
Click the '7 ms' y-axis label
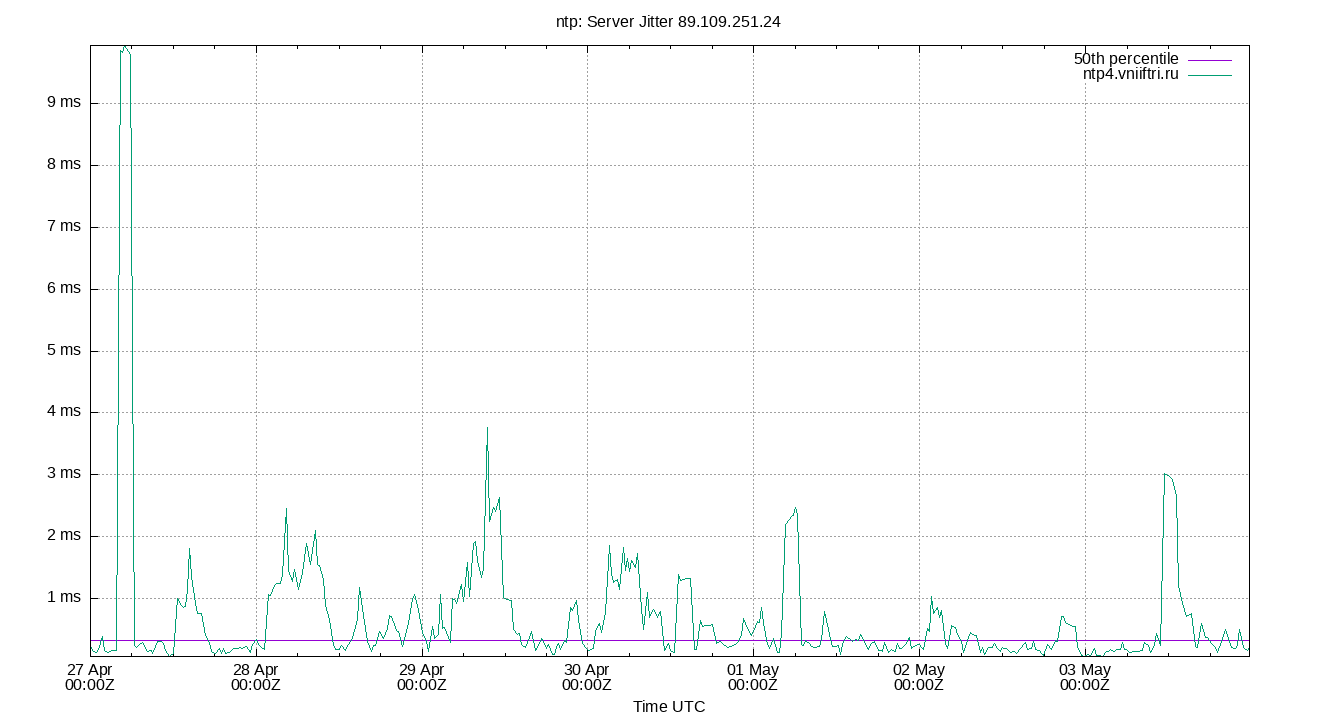pos(64,227)
